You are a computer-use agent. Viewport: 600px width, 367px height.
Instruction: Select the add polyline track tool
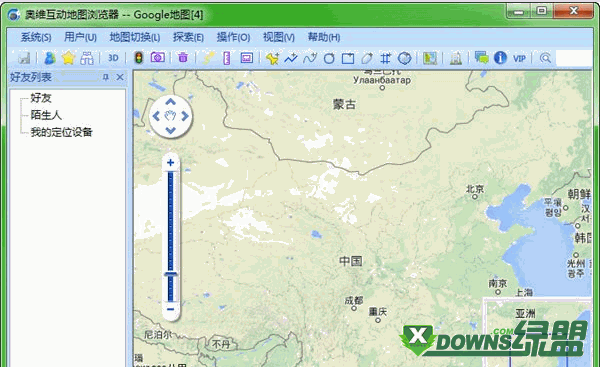tap(291, 59)
